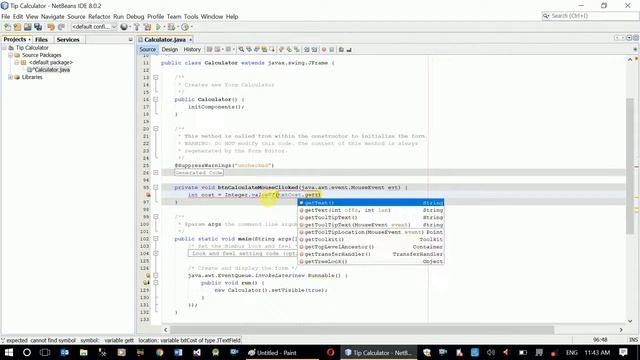Choose getTopLevelAncestor() suggestion

tap(370, 247)
